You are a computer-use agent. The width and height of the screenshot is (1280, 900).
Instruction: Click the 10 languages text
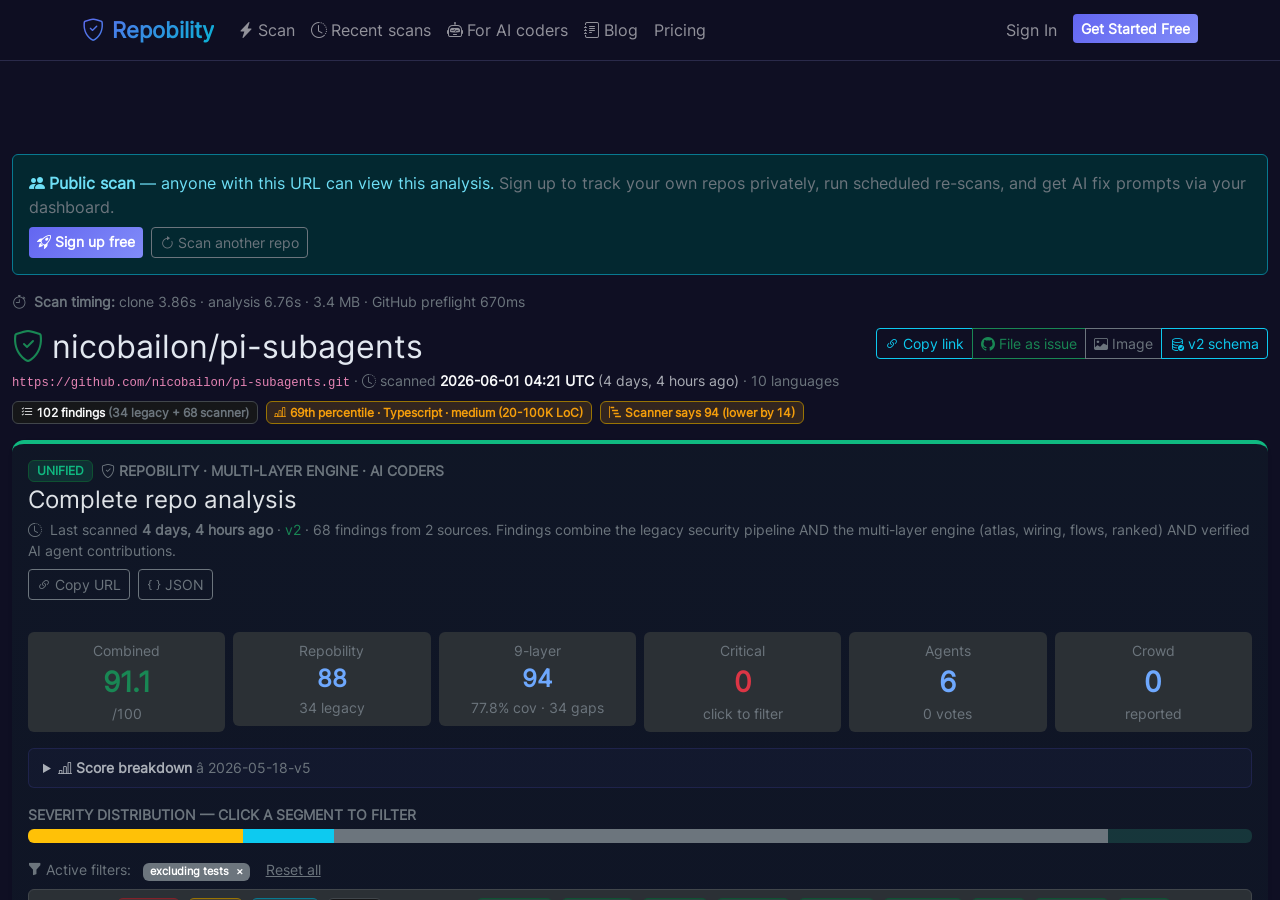tap(795, 381)
